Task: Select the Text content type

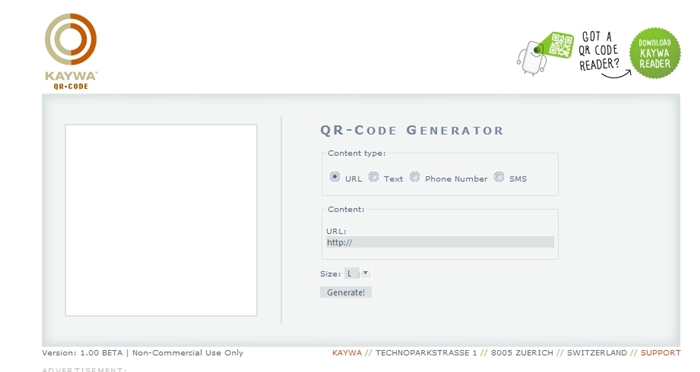Action: coord(374,177)
